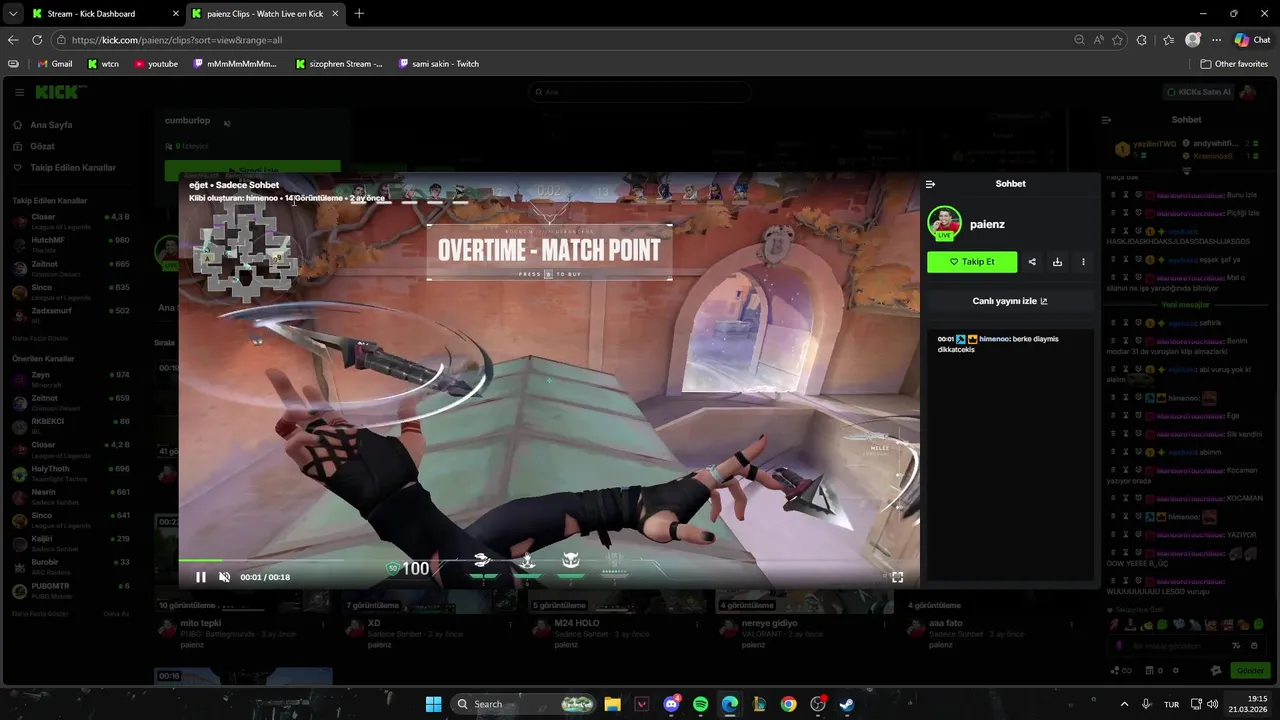Open M24 HOLO clip card

615,620
